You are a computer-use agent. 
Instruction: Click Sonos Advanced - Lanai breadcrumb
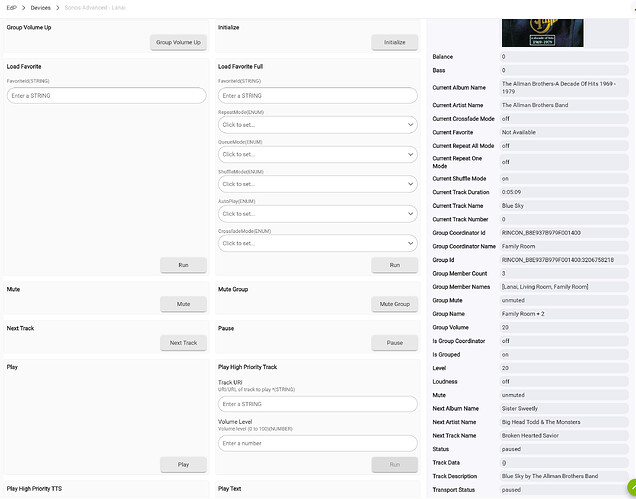[95, 8]
